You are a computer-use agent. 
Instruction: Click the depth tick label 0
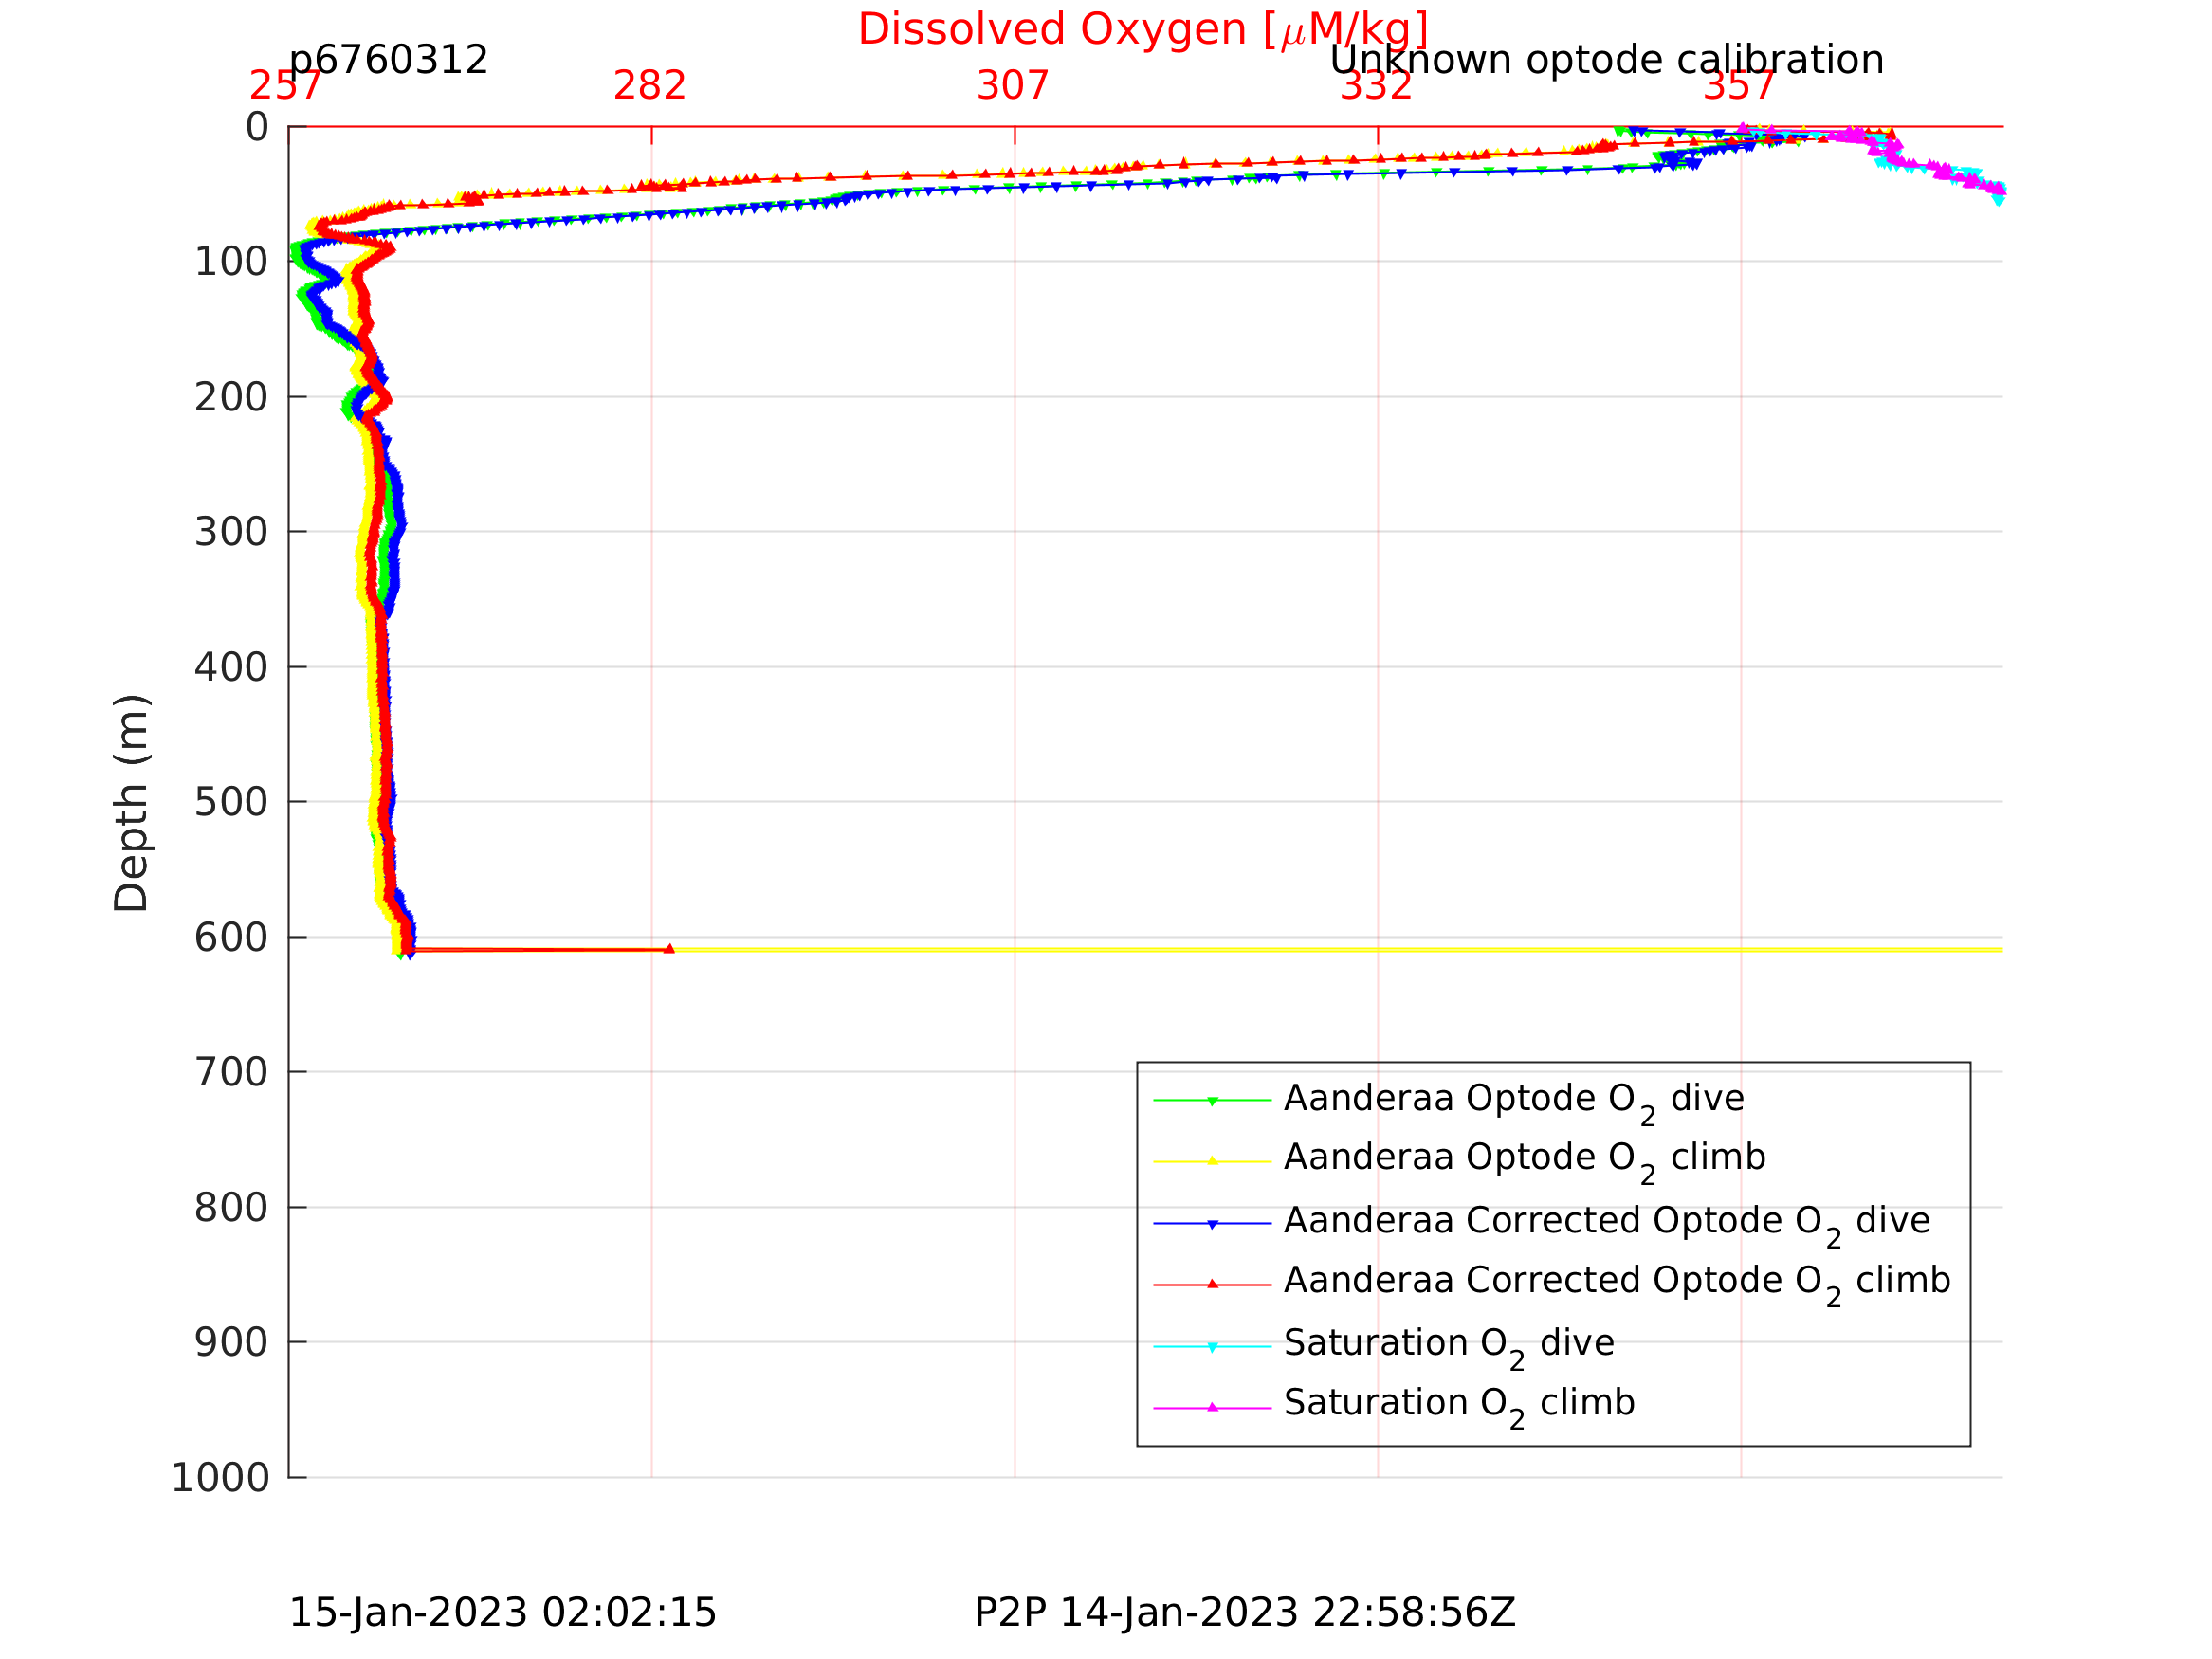click(257, 127)
